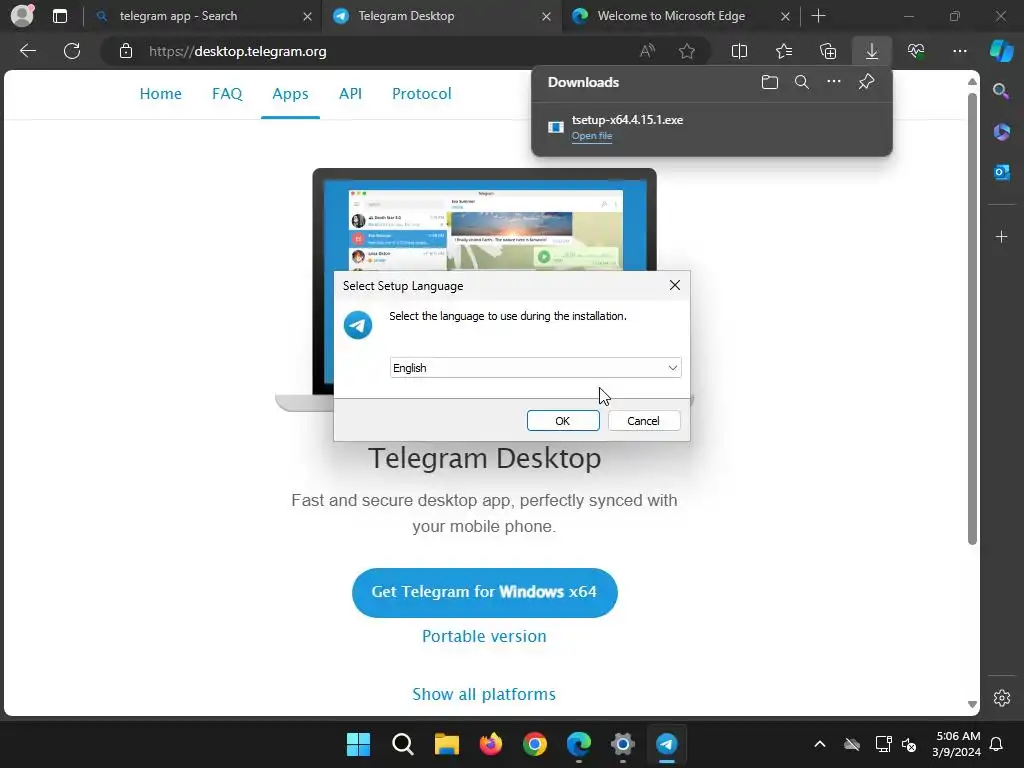Click the Microsoft Edge taskbar icon
1024x768 pixels.
579,744
